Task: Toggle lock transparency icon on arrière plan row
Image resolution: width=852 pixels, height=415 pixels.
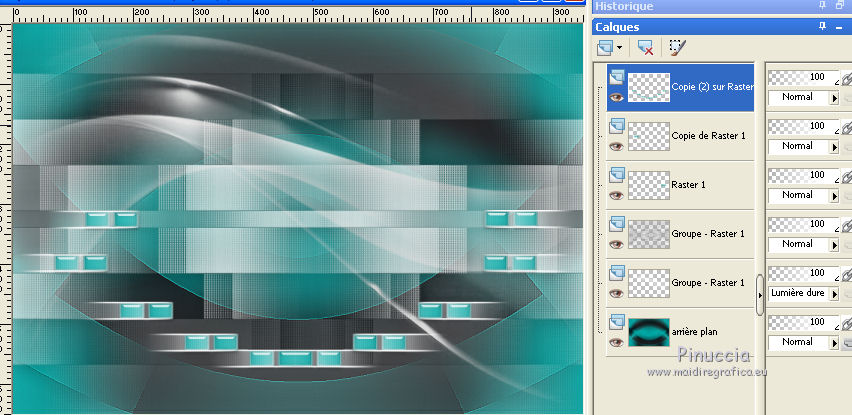Action: (x=847, y=343)
